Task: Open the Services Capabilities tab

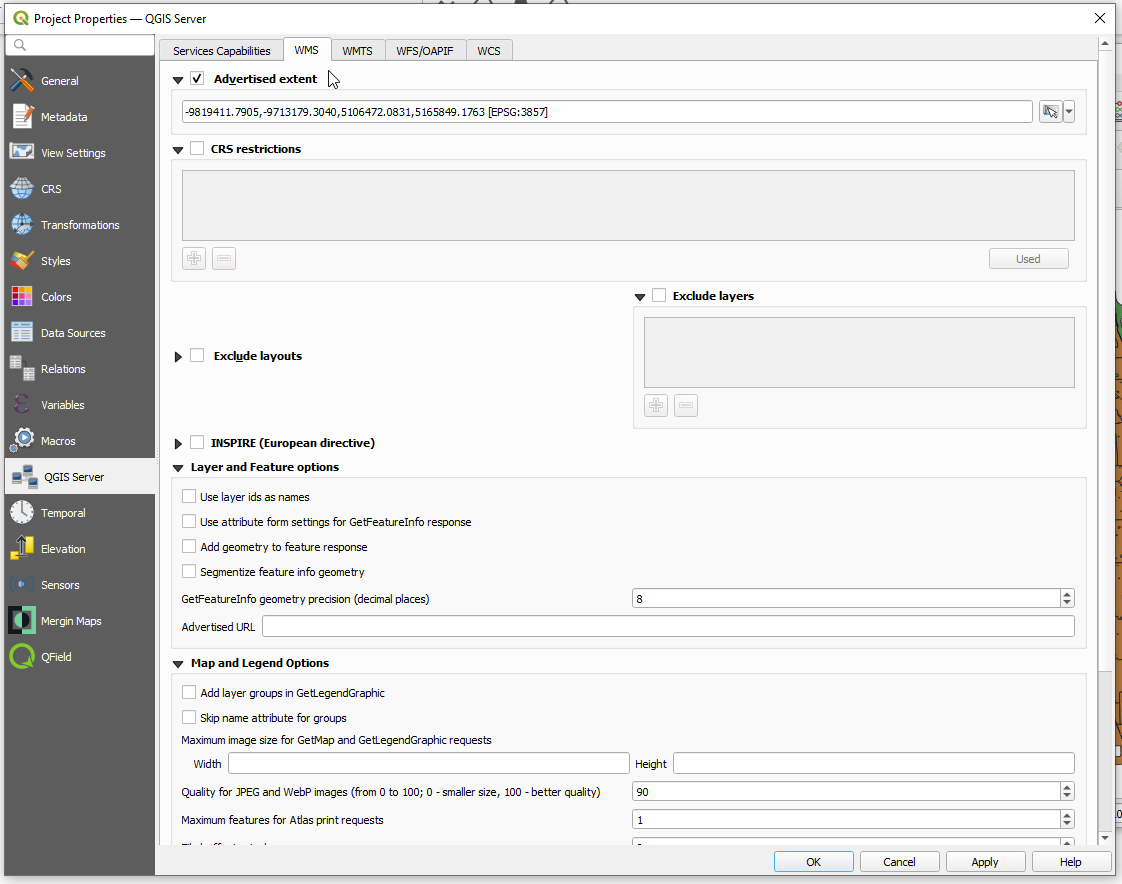Action: 221,51
